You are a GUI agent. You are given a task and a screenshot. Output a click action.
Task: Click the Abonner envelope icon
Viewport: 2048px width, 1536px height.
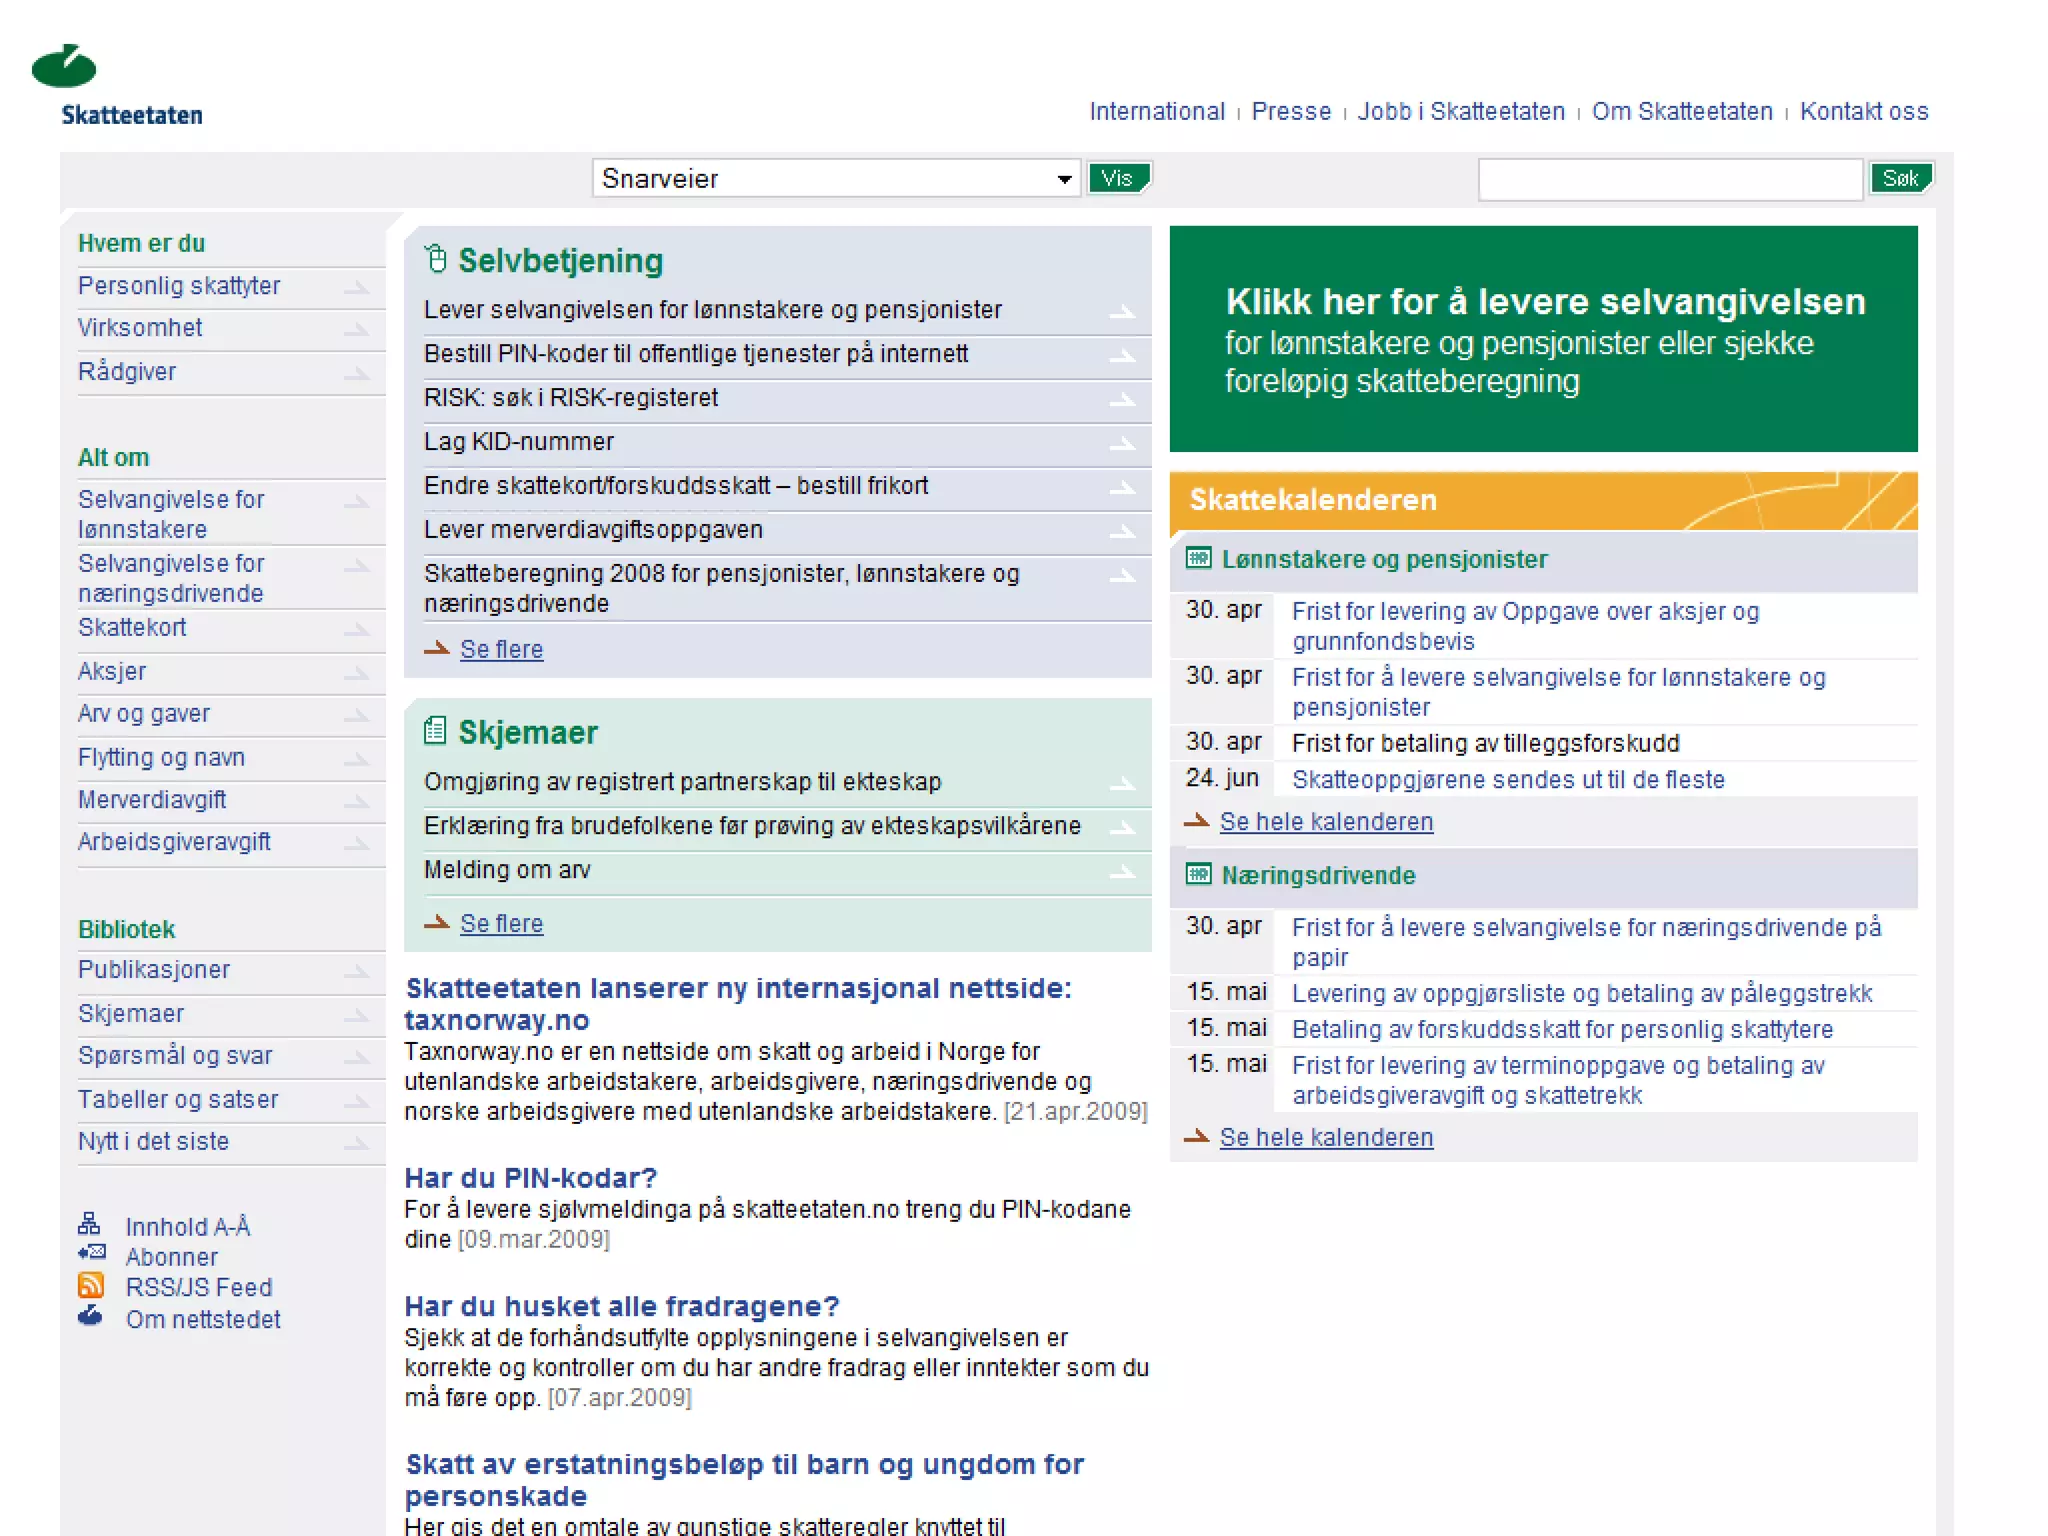[91, 1253]
